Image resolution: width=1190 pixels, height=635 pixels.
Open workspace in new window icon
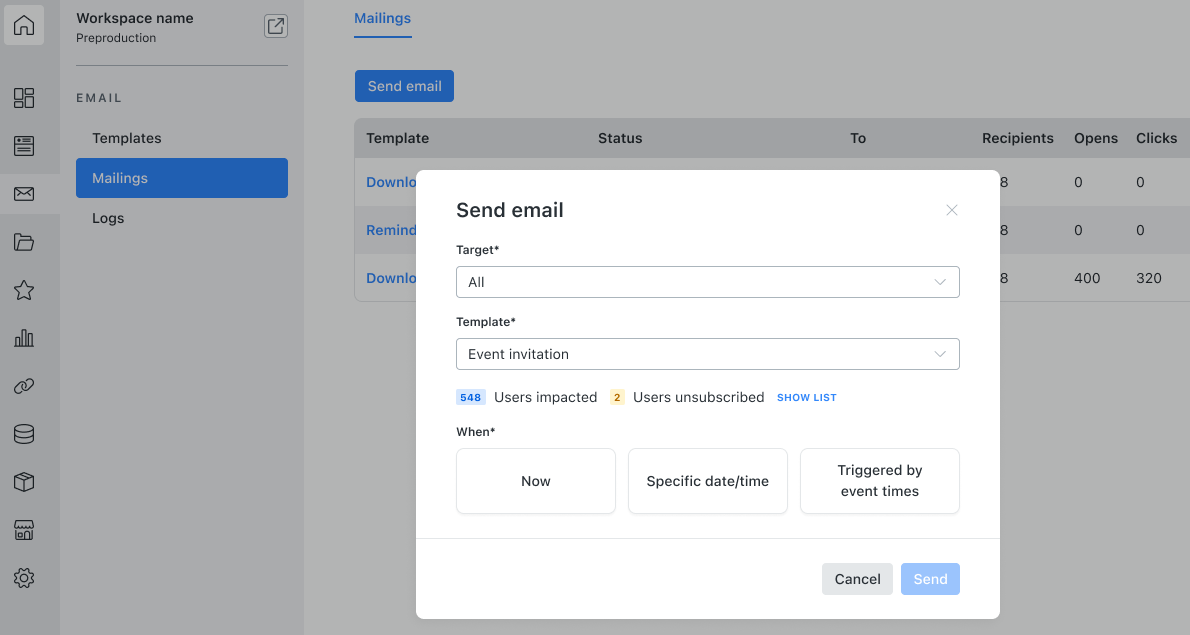click(x=275, y=26)
